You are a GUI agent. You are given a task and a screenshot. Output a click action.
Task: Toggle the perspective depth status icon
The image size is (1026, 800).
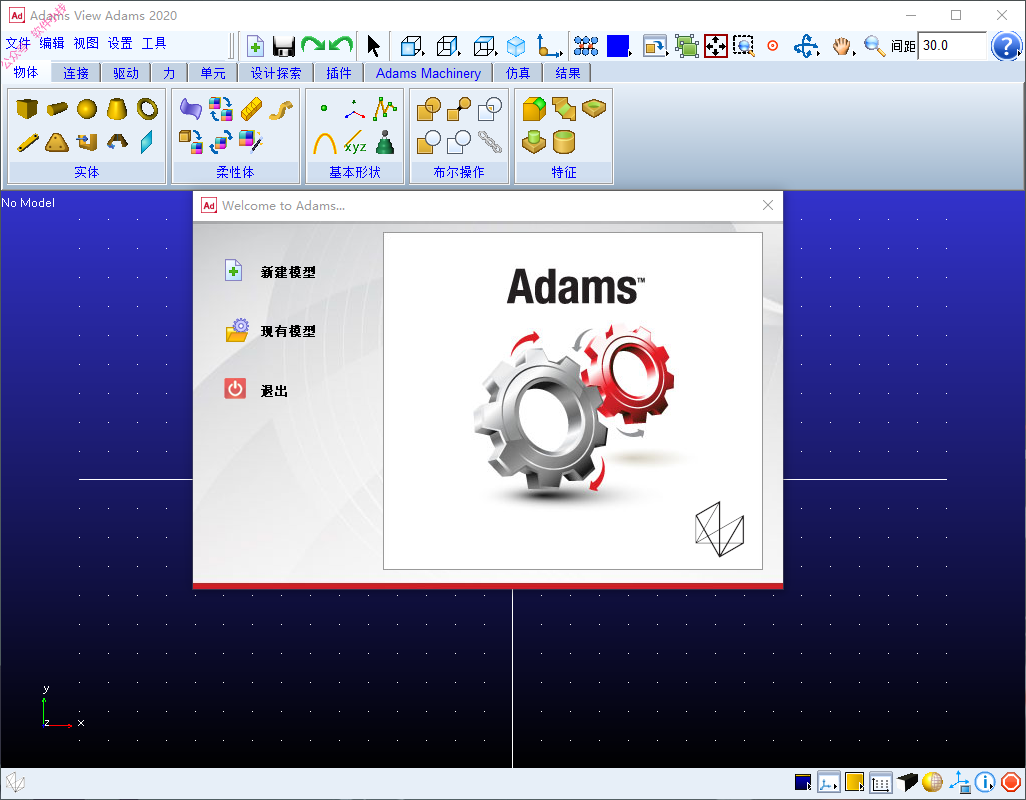(x=908, y=782)
